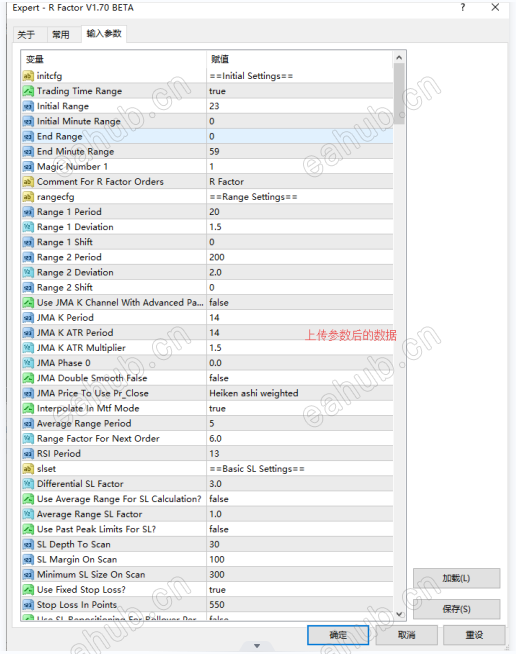Click the 重设 (Reset) button
The image size is (516, 654).
click(474, 635)
